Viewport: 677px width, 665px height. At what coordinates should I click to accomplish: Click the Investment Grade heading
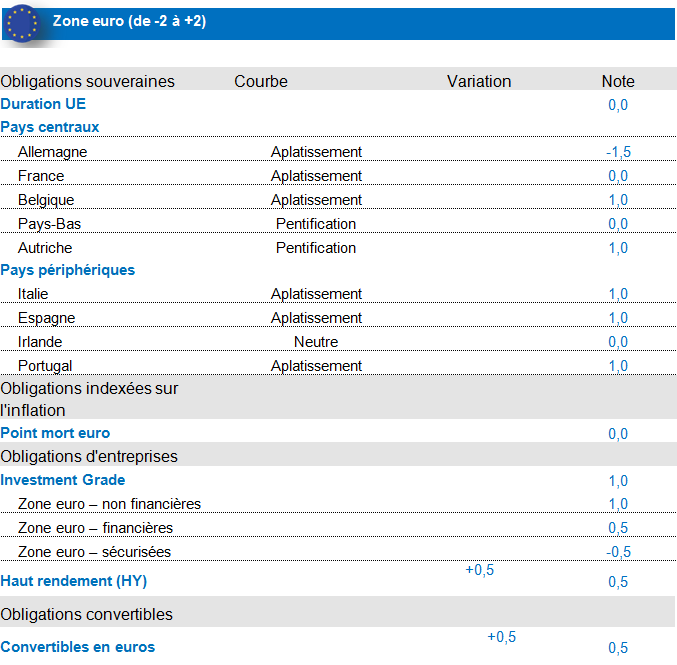[63, 480]
